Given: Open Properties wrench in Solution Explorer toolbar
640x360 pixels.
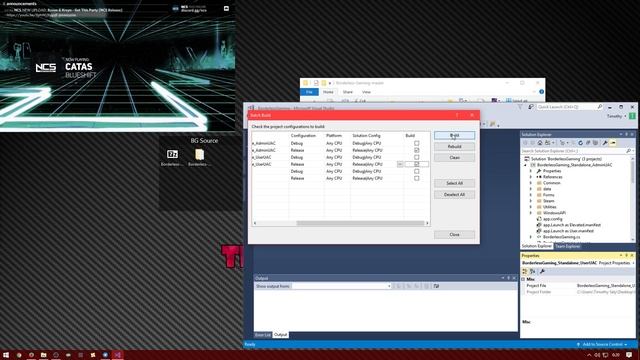Looking at the screenshot, I should point(605,143).
